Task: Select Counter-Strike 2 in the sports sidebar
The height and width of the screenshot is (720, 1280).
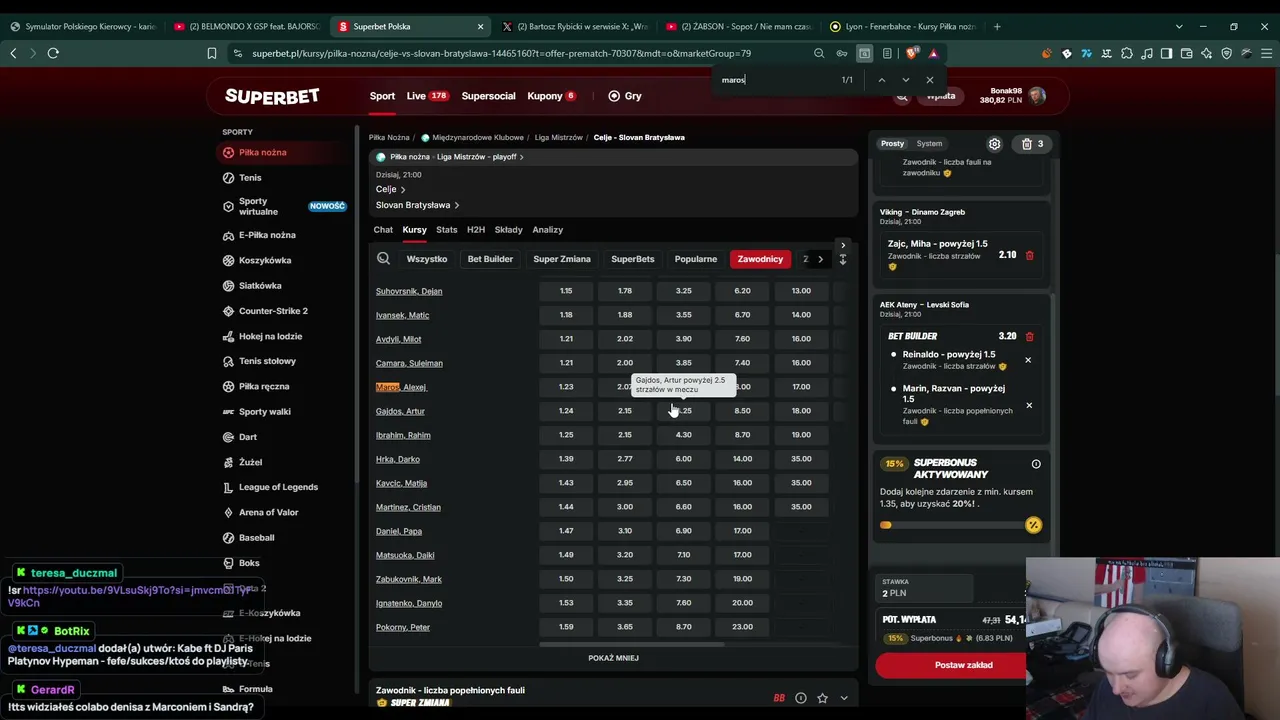Action: point(273,311)
